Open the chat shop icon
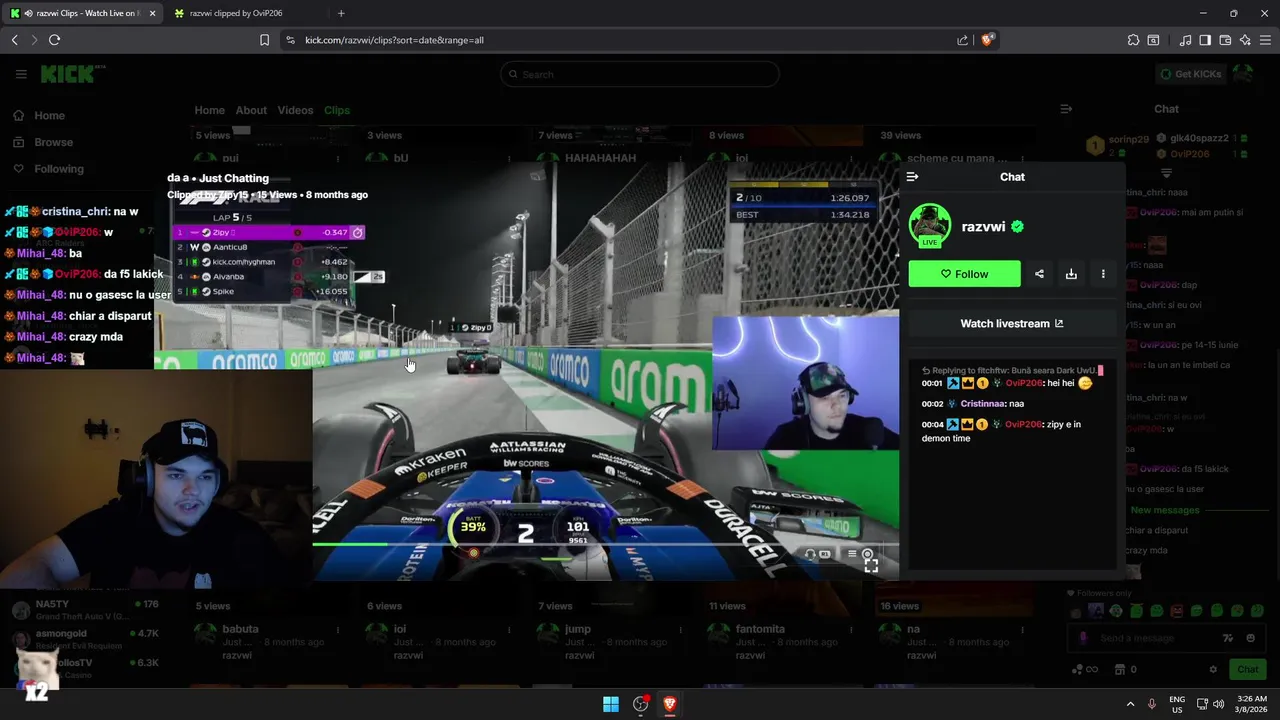This screenshot has height=720, width=1280. coord(1120,669)
